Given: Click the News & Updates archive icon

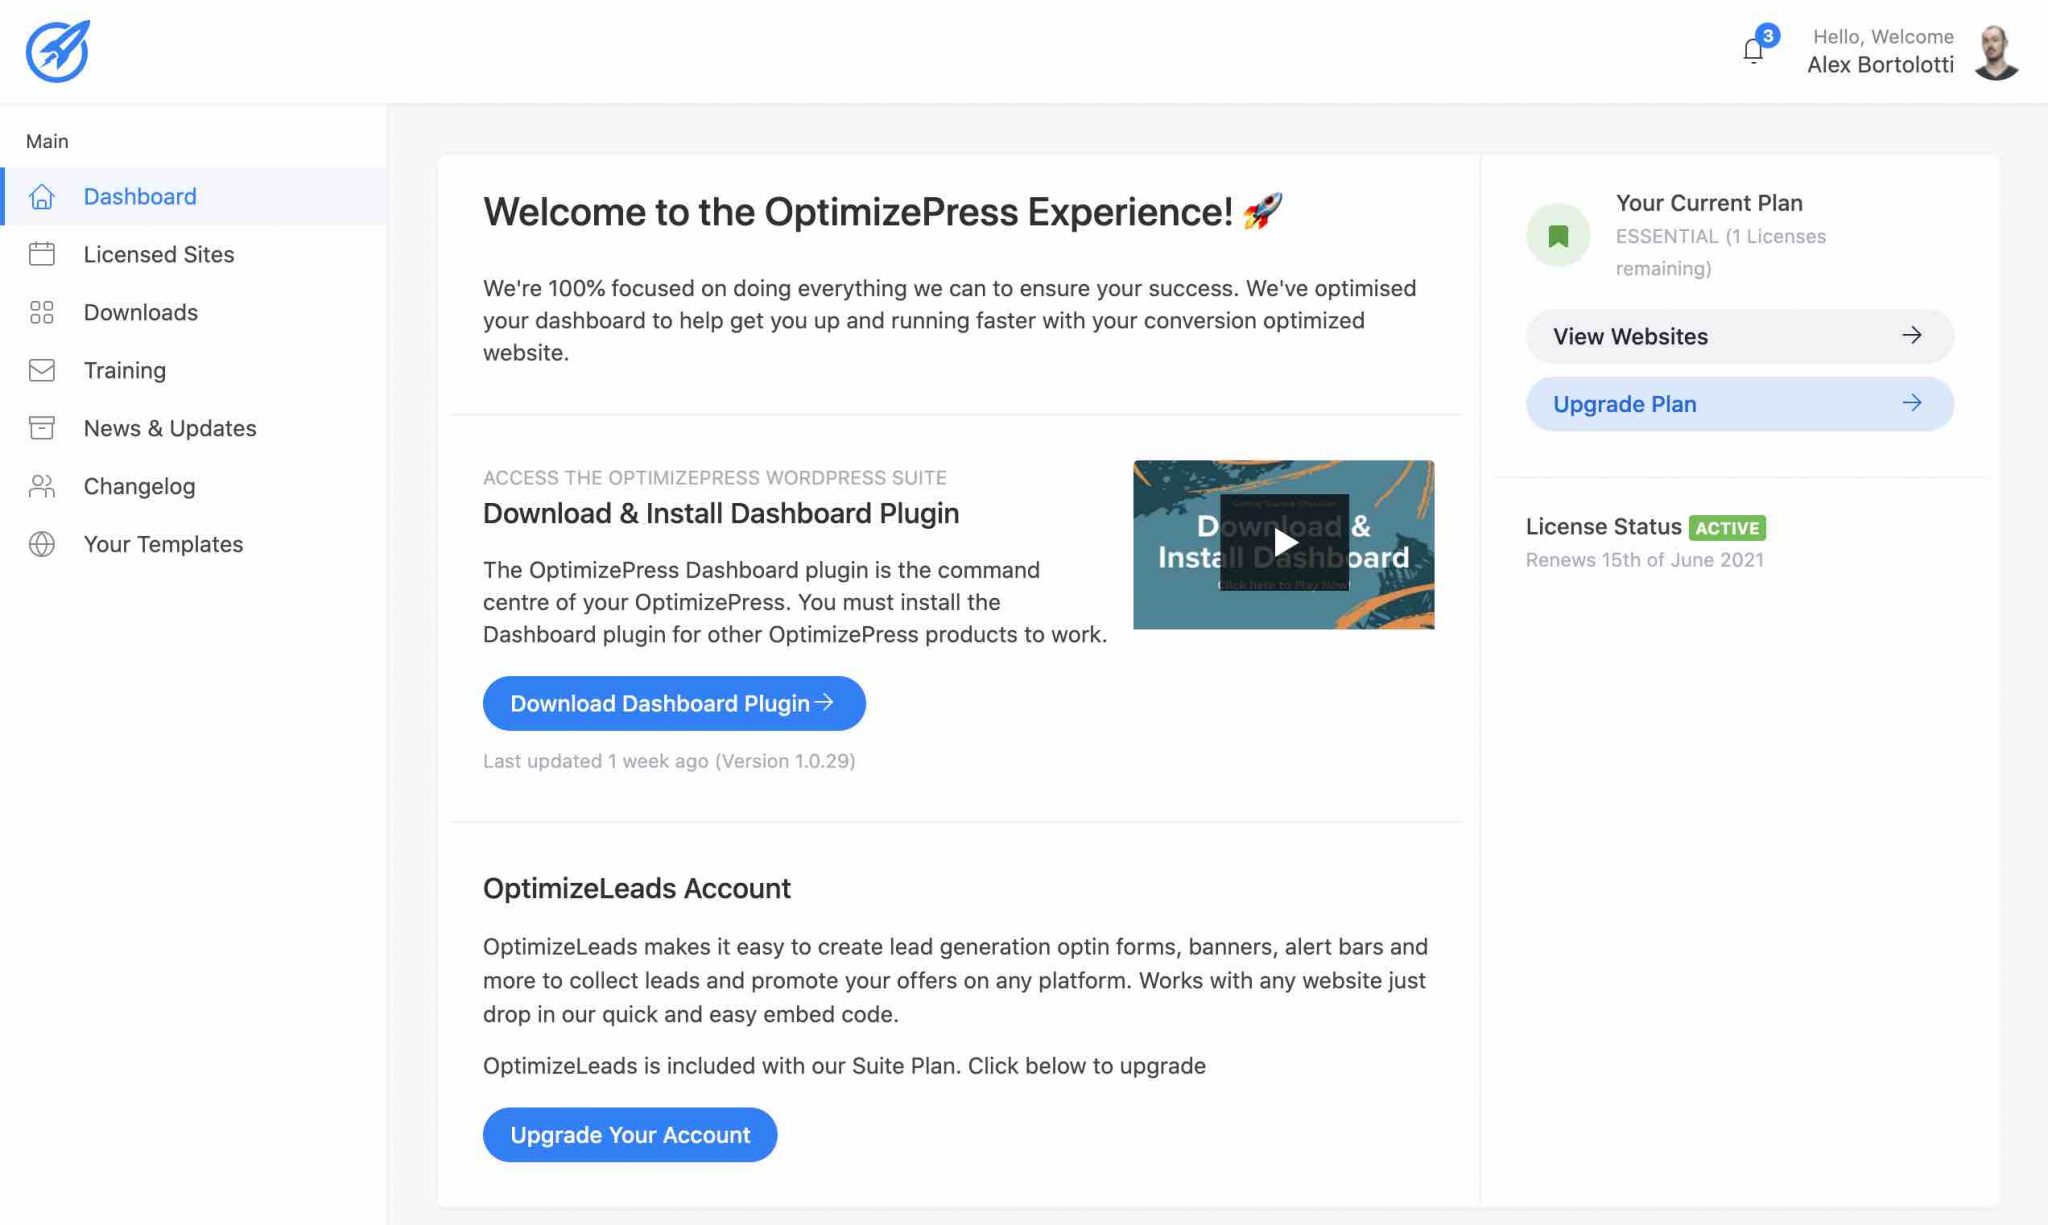Looking at the screenshot, I should coord(42,428).
